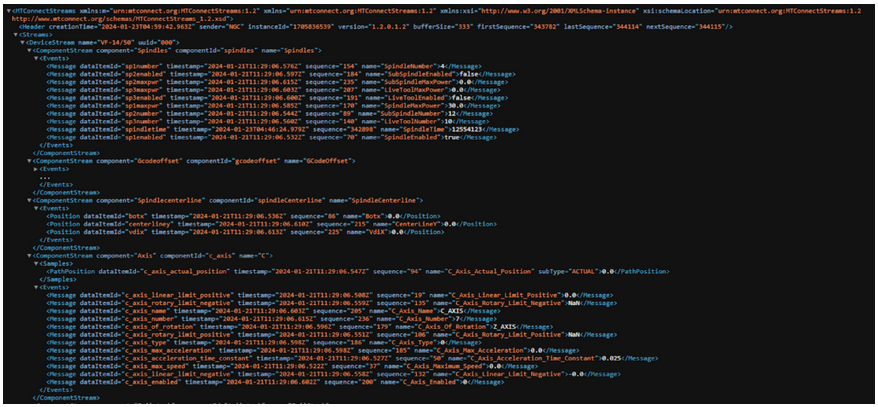Select the sp1enabled SpindleEnabled row

272,137
